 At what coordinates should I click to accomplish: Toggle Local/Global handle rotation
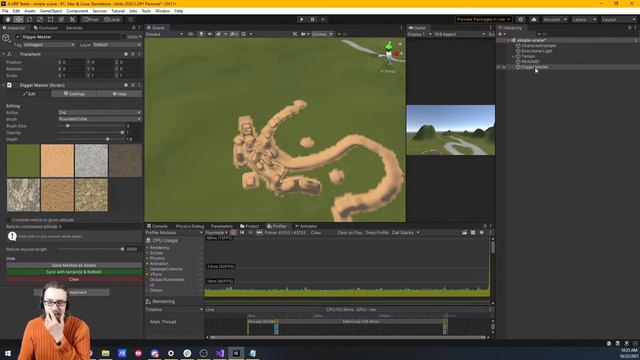coord(112,20)
